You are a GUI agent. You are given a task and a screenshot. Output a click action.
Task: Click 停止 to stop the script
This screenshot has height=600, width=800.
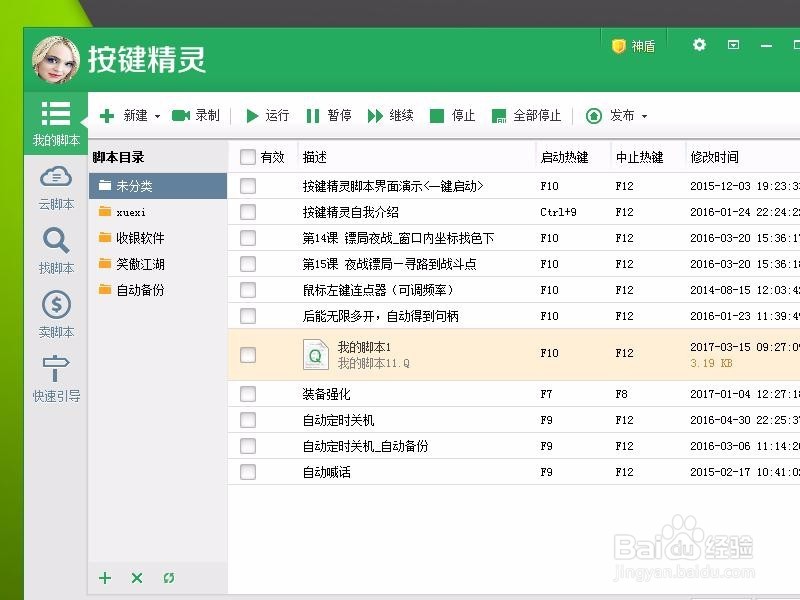click(x=453, y=116)
